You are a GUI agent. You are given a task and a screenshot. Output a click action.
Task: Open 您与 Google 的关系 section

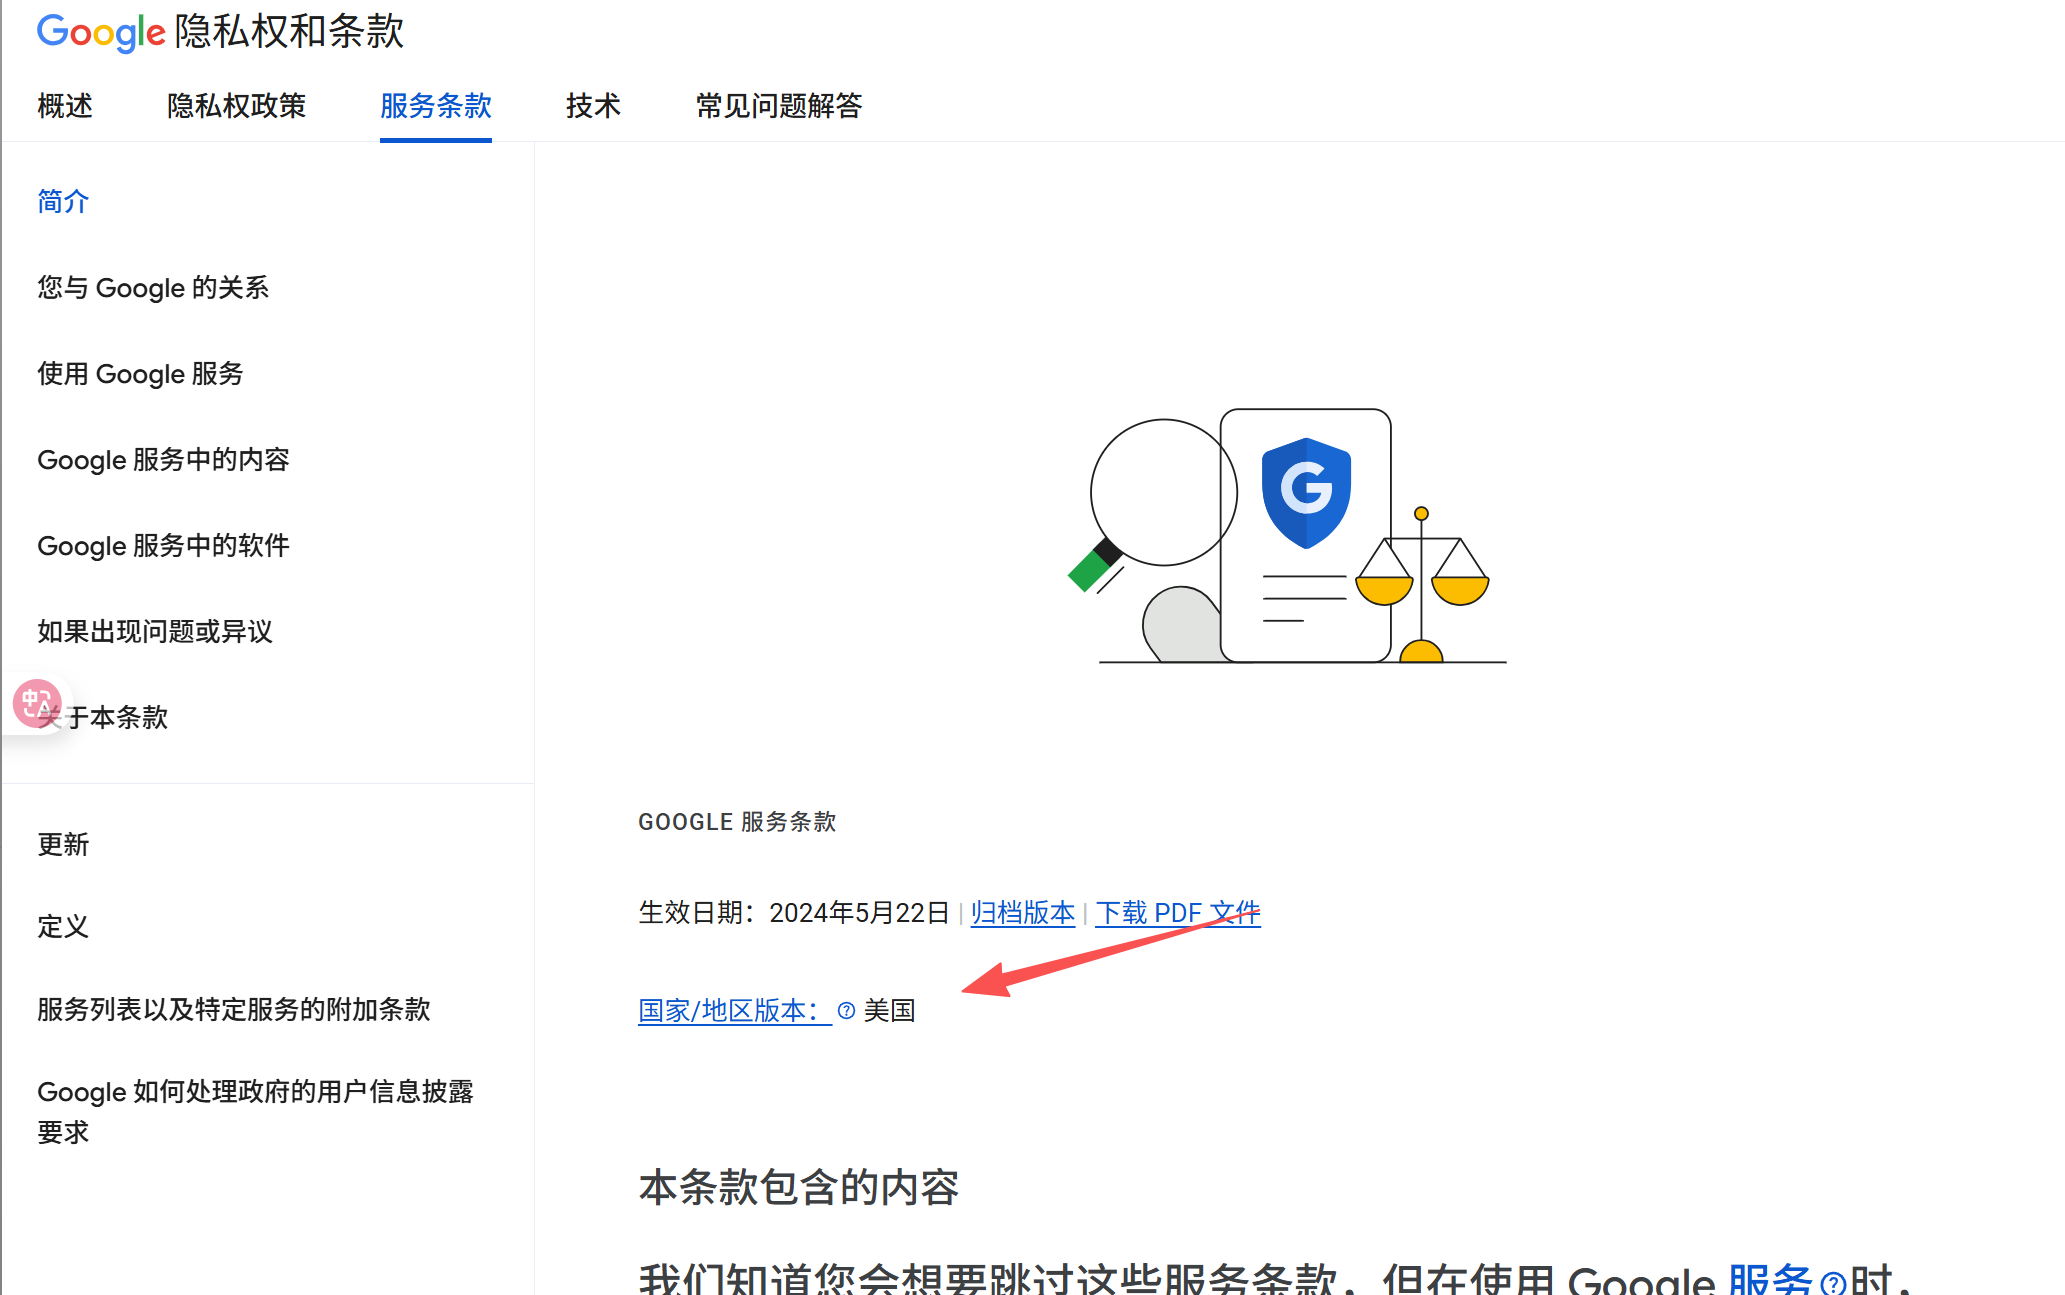tap(153, 288)
